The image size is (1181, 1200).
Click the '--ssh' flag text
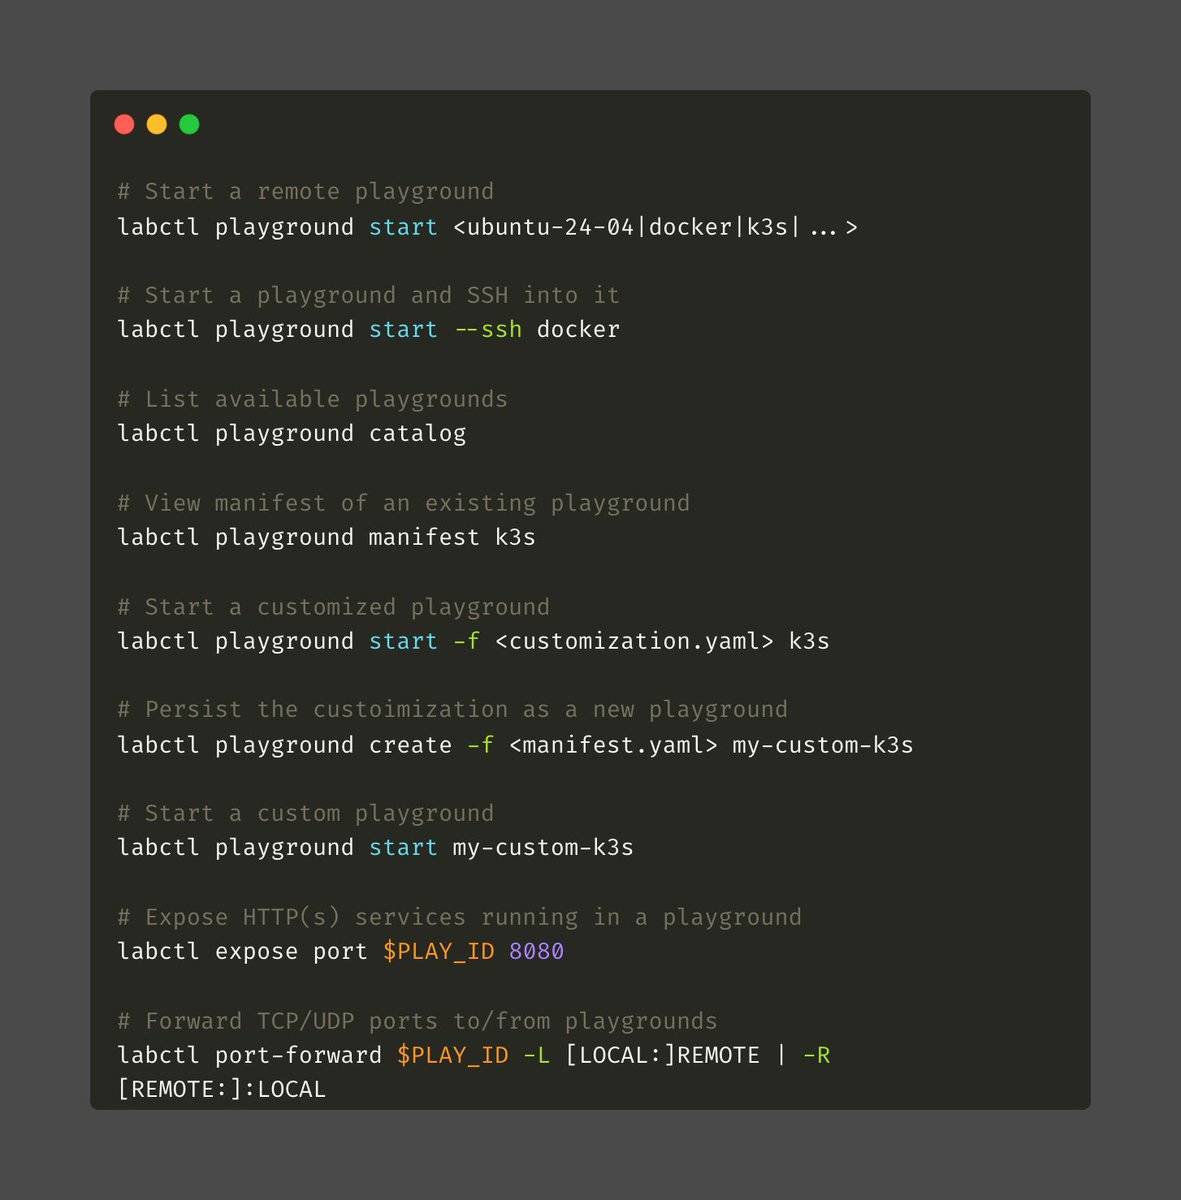click(x=487, y=330)
